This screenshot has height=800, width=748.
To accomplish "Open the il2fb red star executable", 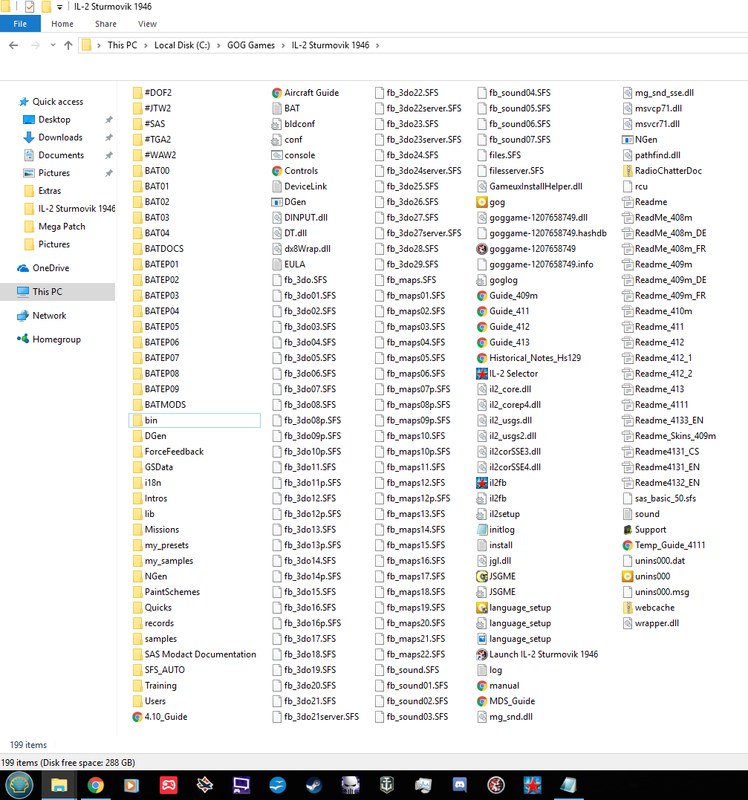I will [491, 483].
